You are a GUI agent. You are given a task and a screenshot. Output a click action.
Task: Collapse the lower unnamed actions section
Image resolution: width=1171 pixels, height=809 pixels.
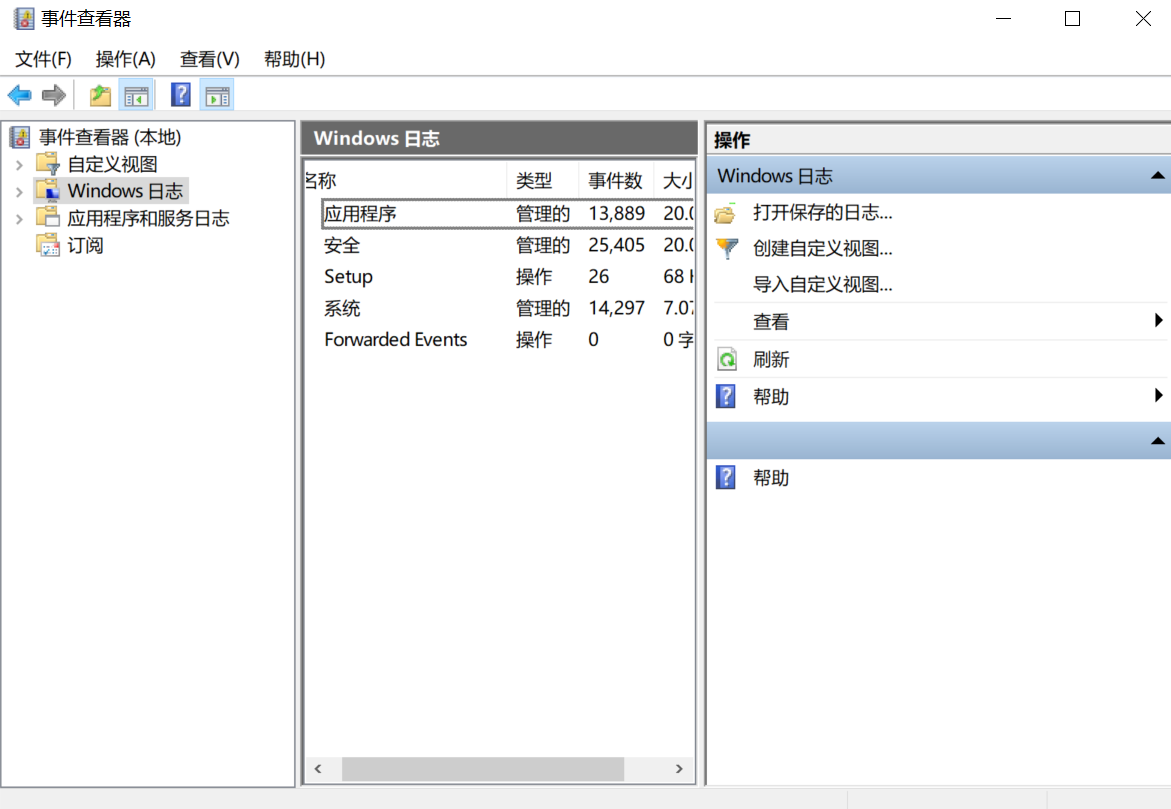[1157, 441]
